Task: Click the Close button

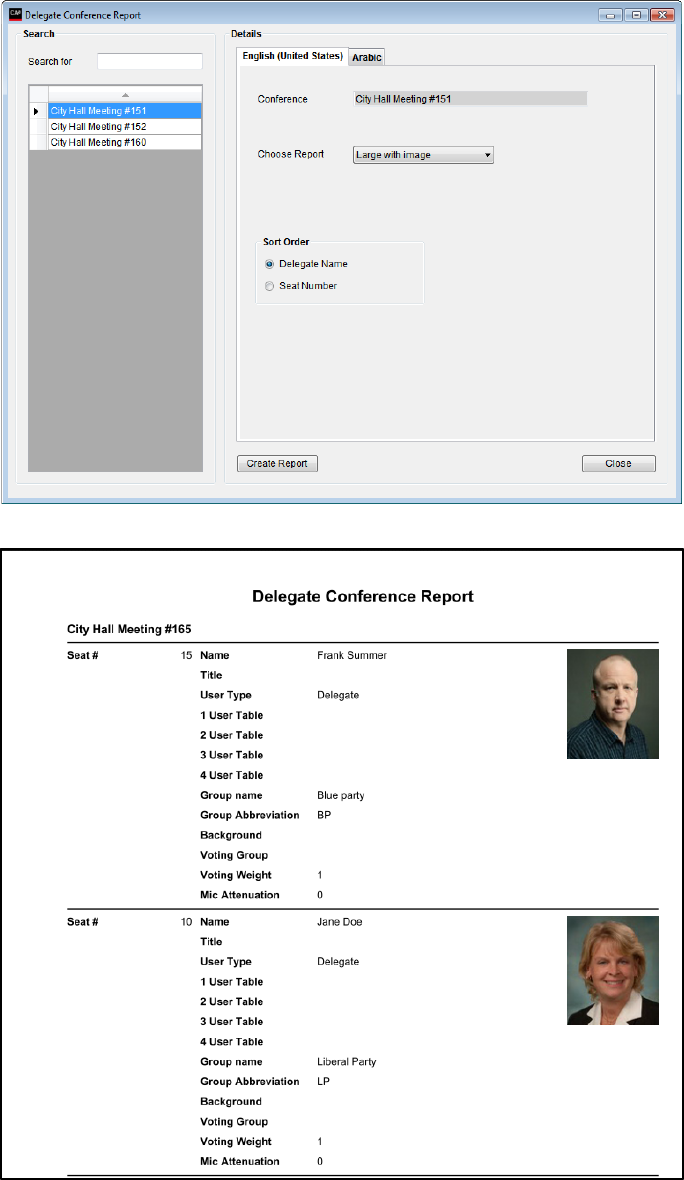Action: 619,464
